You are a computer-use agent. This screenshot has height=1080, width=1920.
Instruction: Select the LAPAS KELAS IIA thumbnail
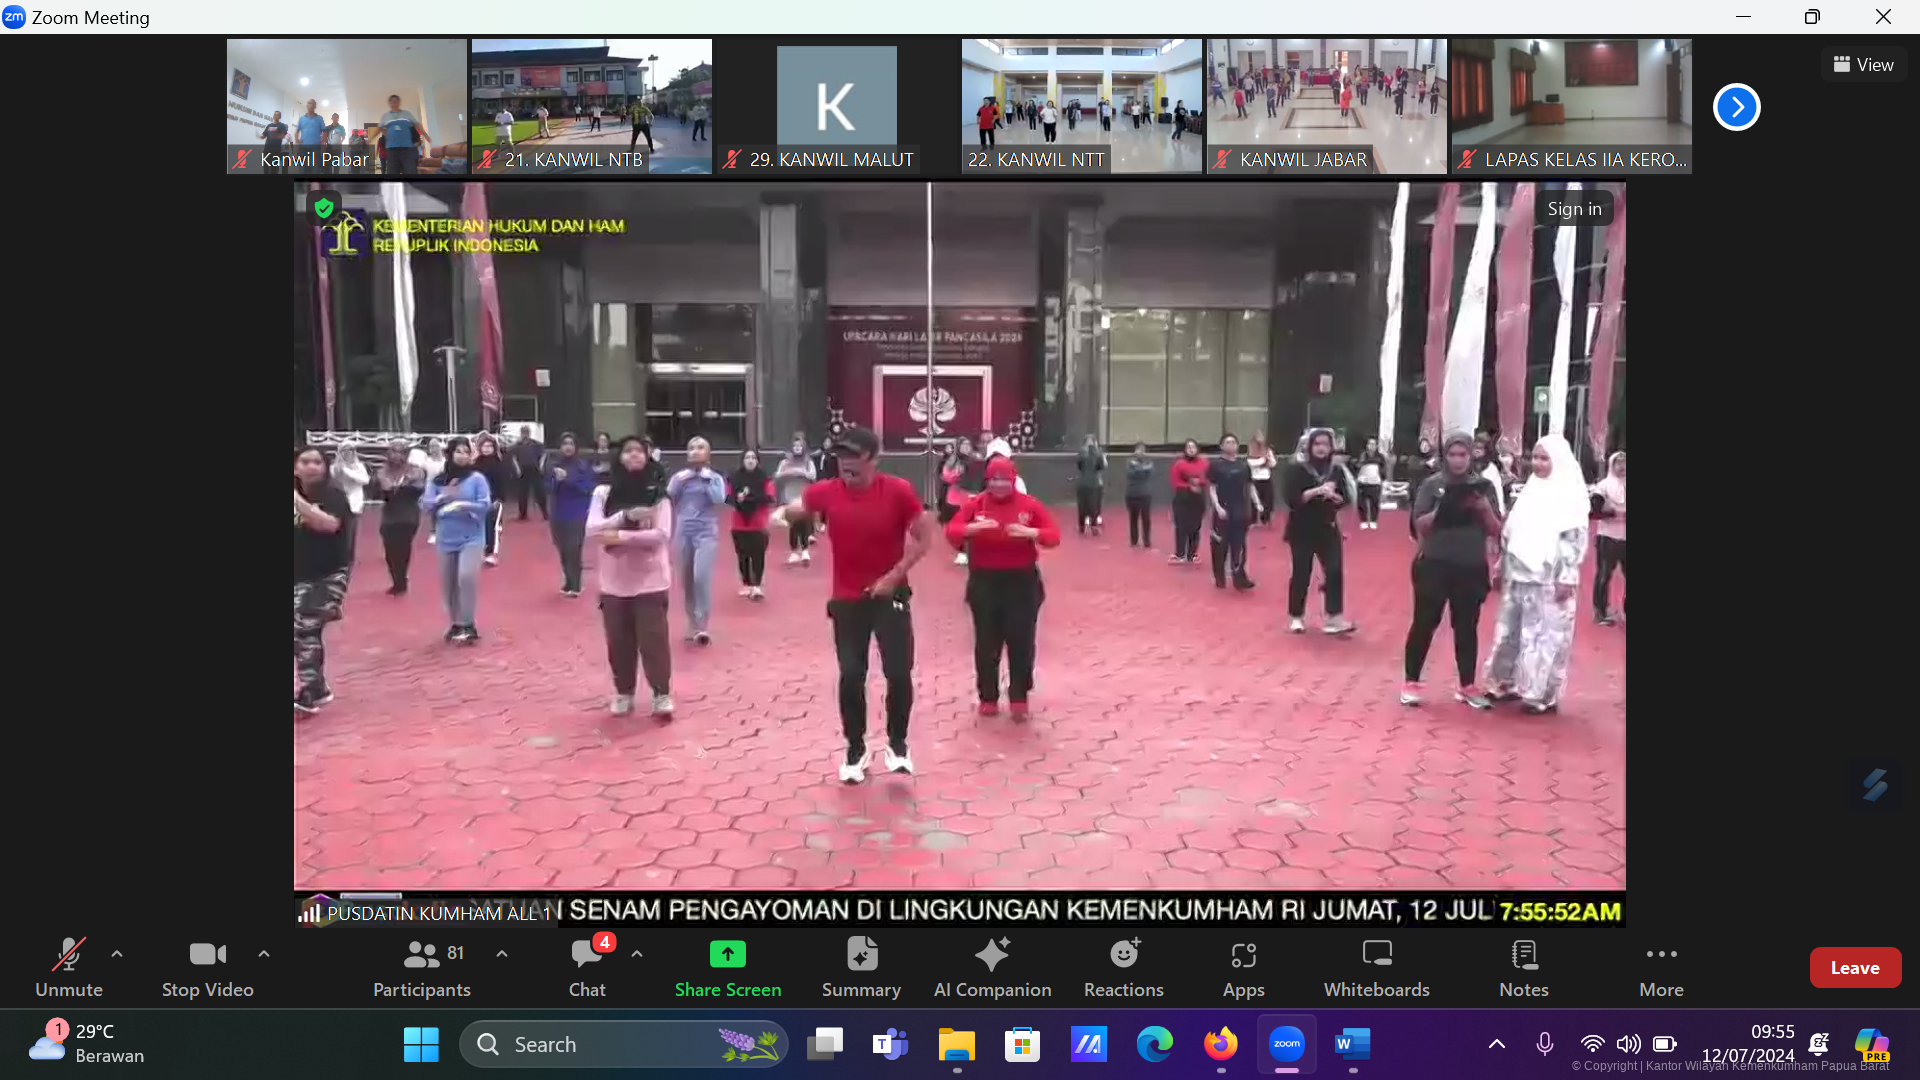coord(1571,106)
